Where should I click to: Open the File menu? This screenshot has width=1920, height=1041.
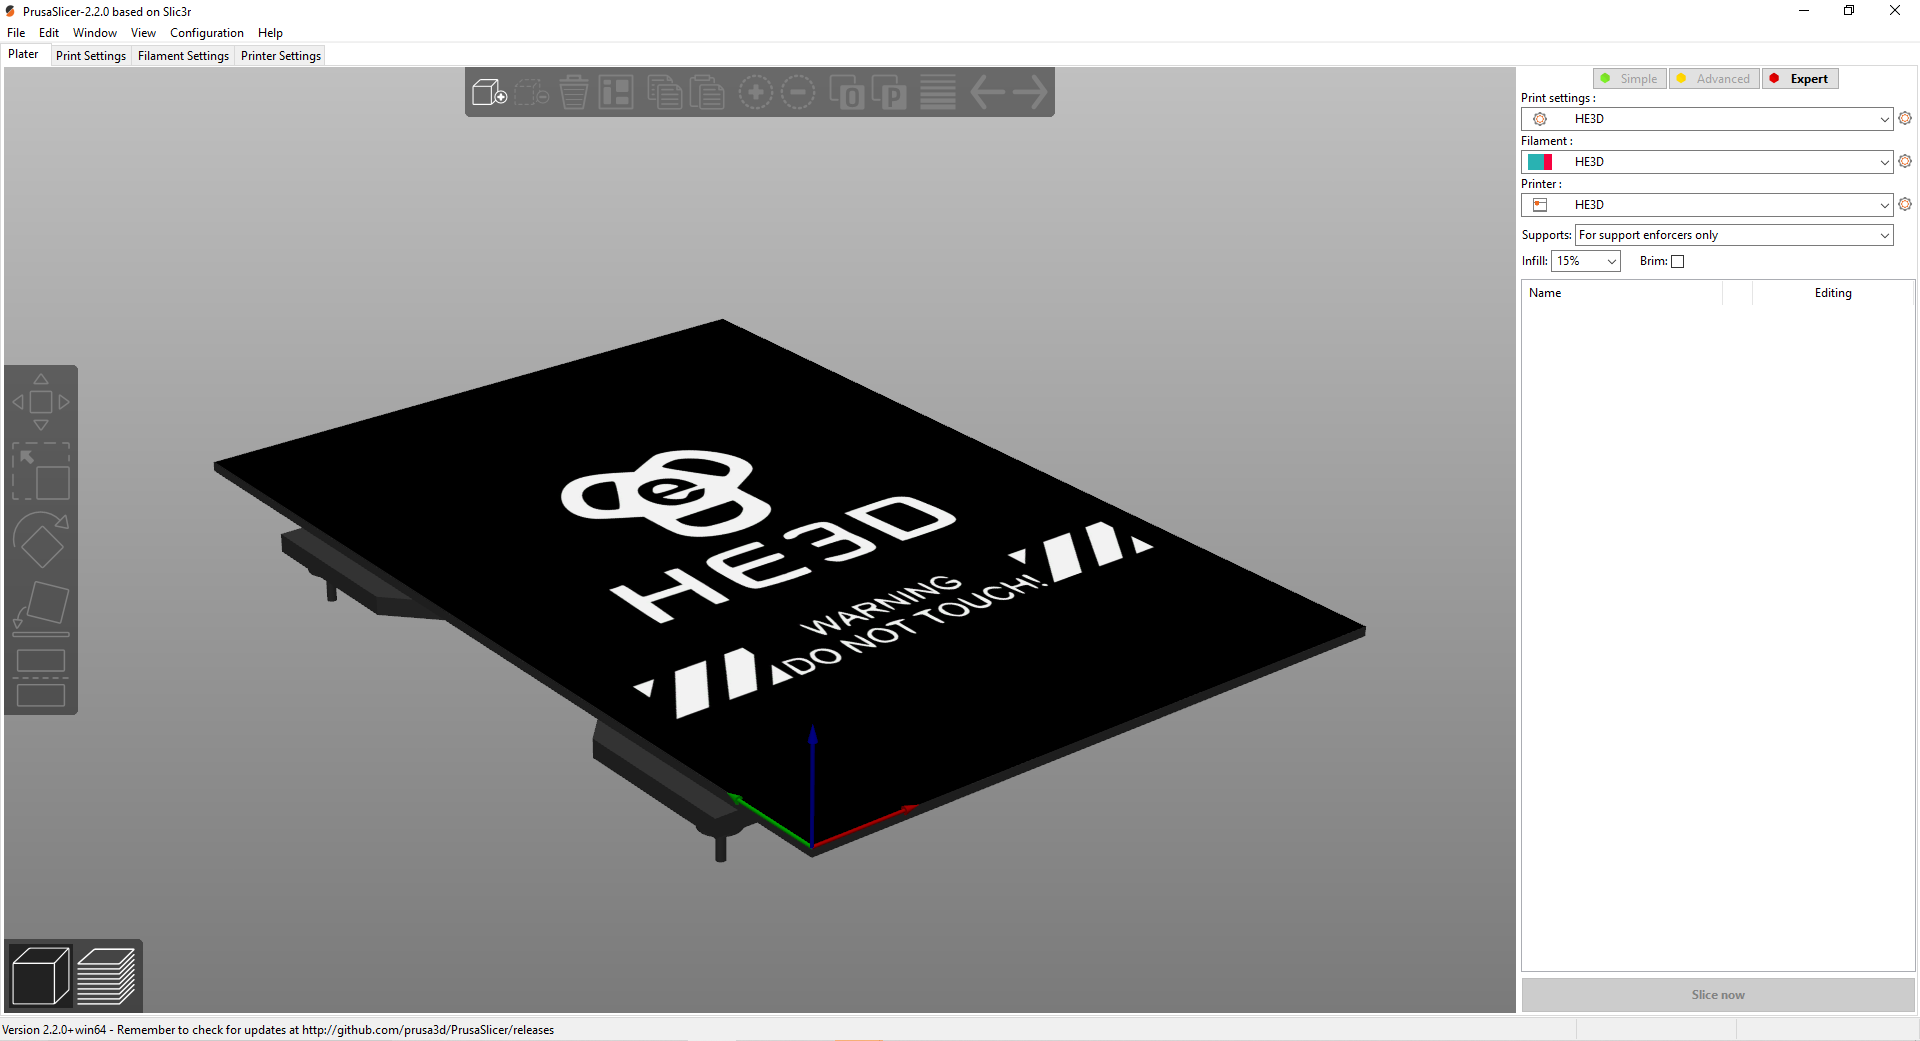pos(16,33)
